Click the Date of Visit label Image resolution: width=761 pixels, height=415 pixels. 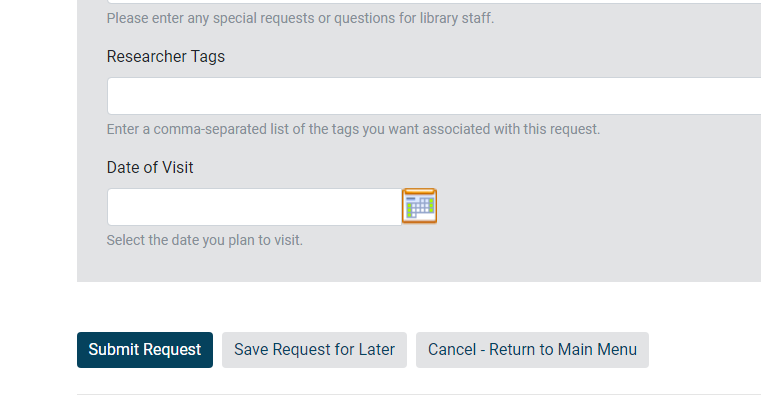pyautogui.click(x=150, y=168)
